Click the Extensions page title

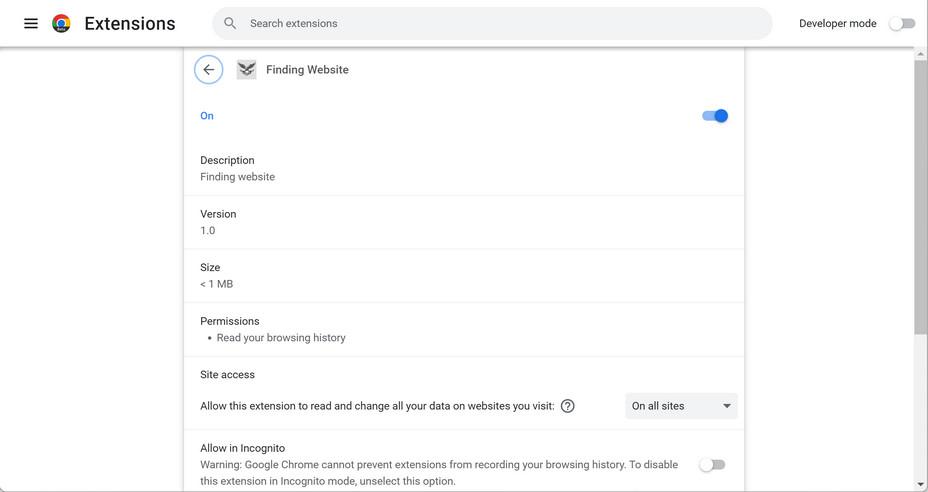130,23
